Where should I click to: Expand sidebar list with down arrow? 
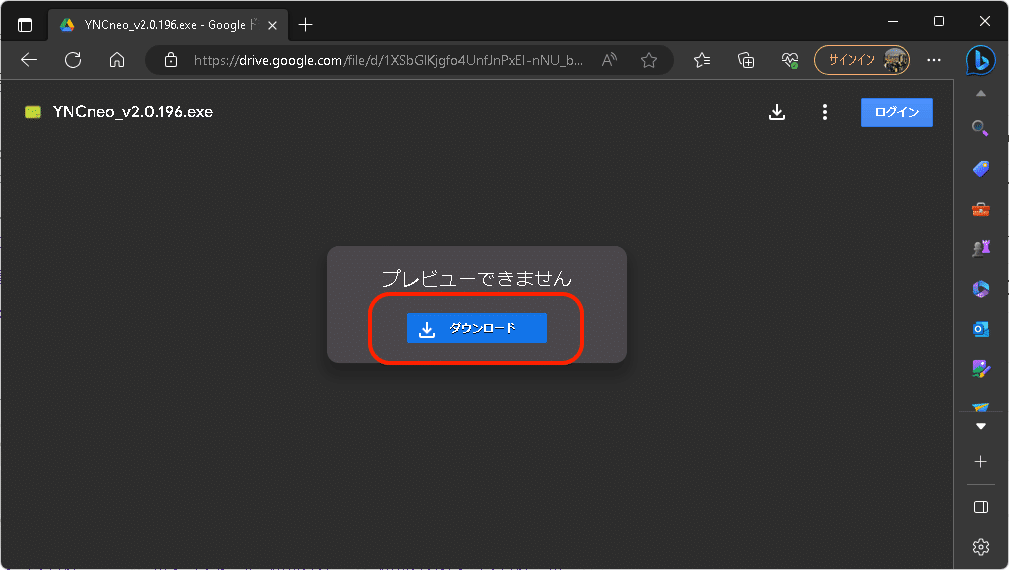[980, 426]
